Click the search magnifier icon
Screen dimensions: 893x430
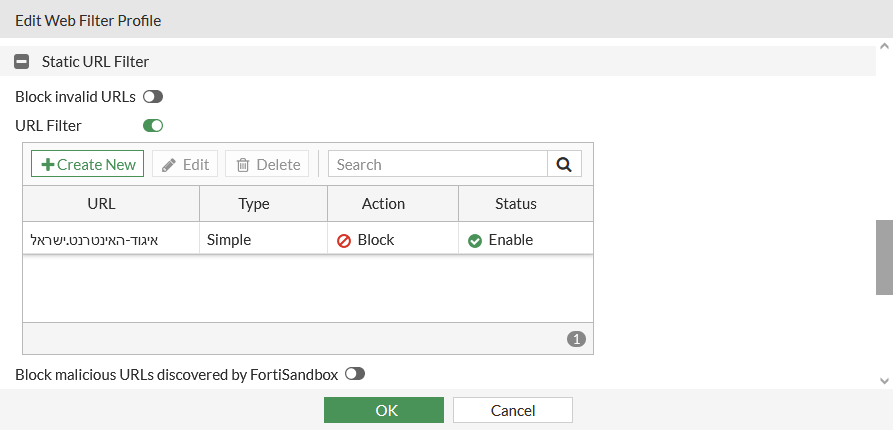pyautogui.click(x=564, y=165)
